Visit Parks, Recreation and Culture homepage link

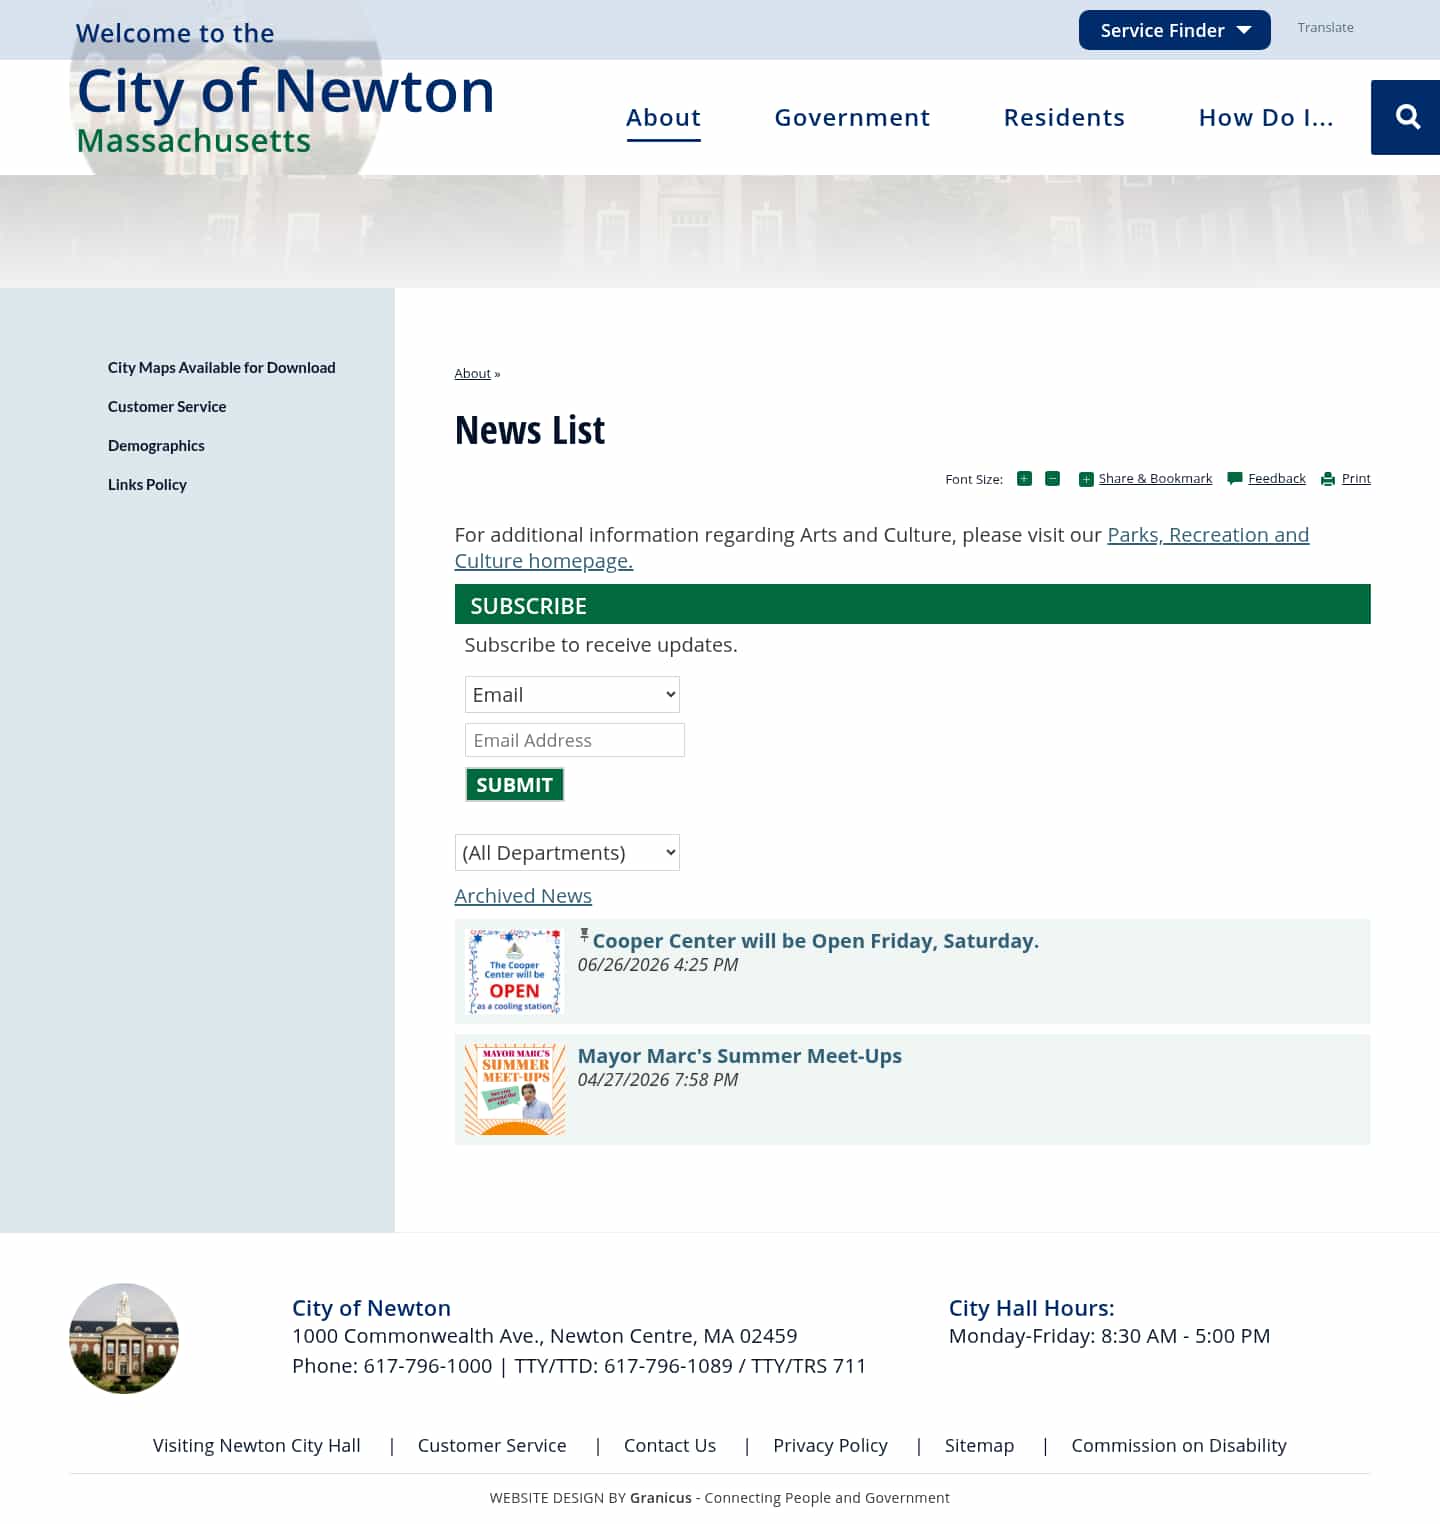(x=1208, y=535)
